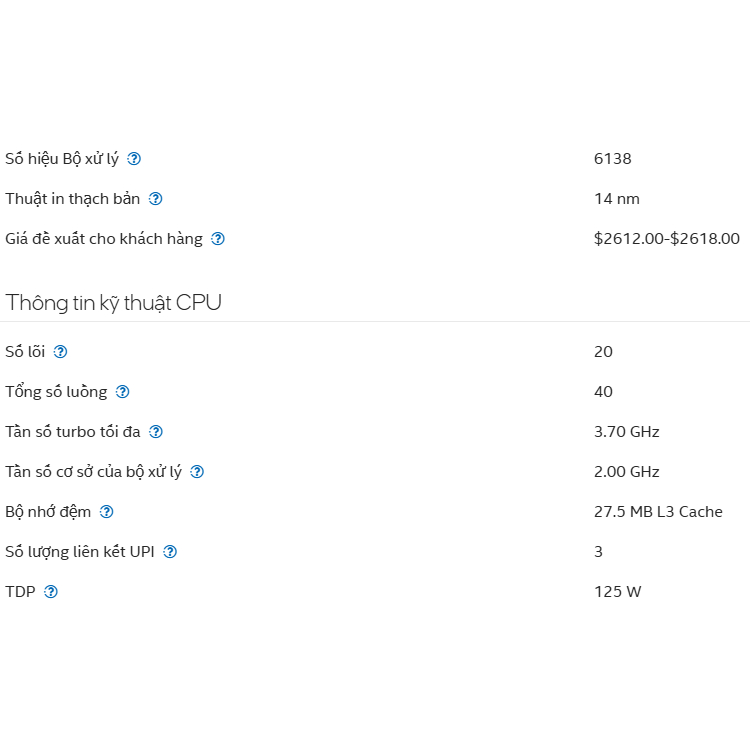Viewport: 750px width, 750px height.
Task: Click the TDP help icon
Action: point(51,592)
